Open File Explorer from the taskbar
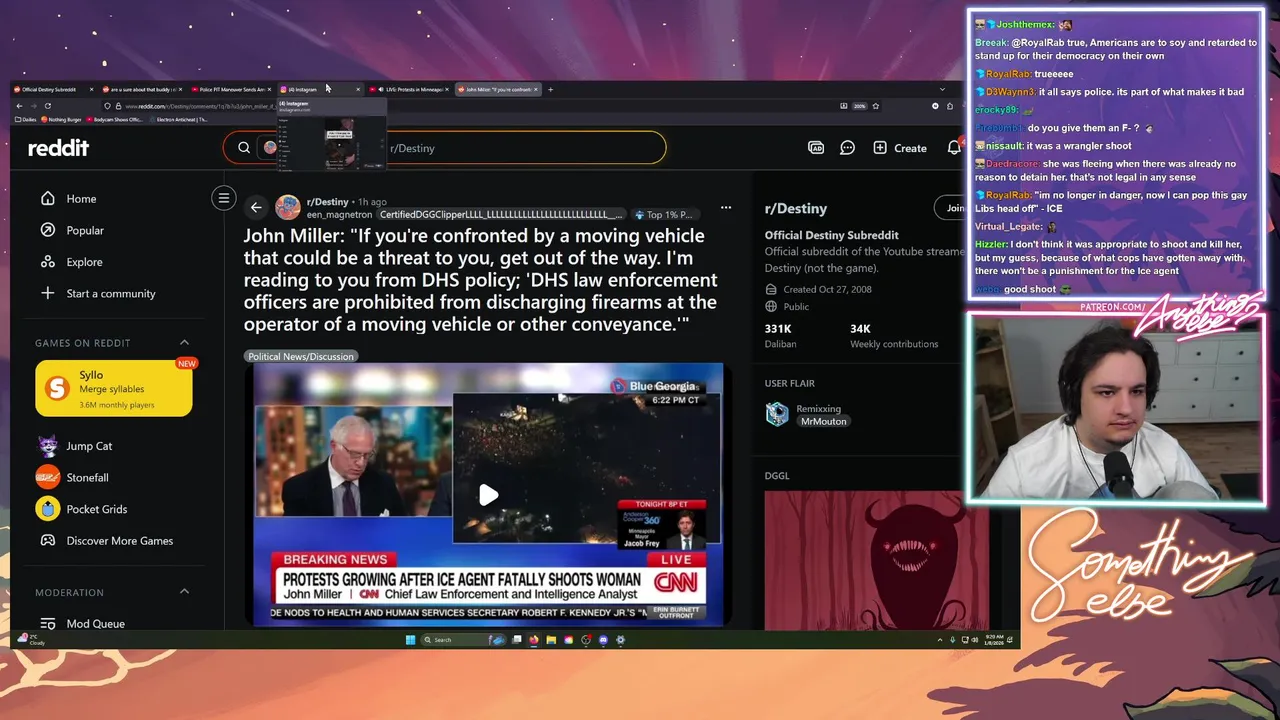Image resolution: width=1280 pixels, height=720 pixels. [551, 640]
